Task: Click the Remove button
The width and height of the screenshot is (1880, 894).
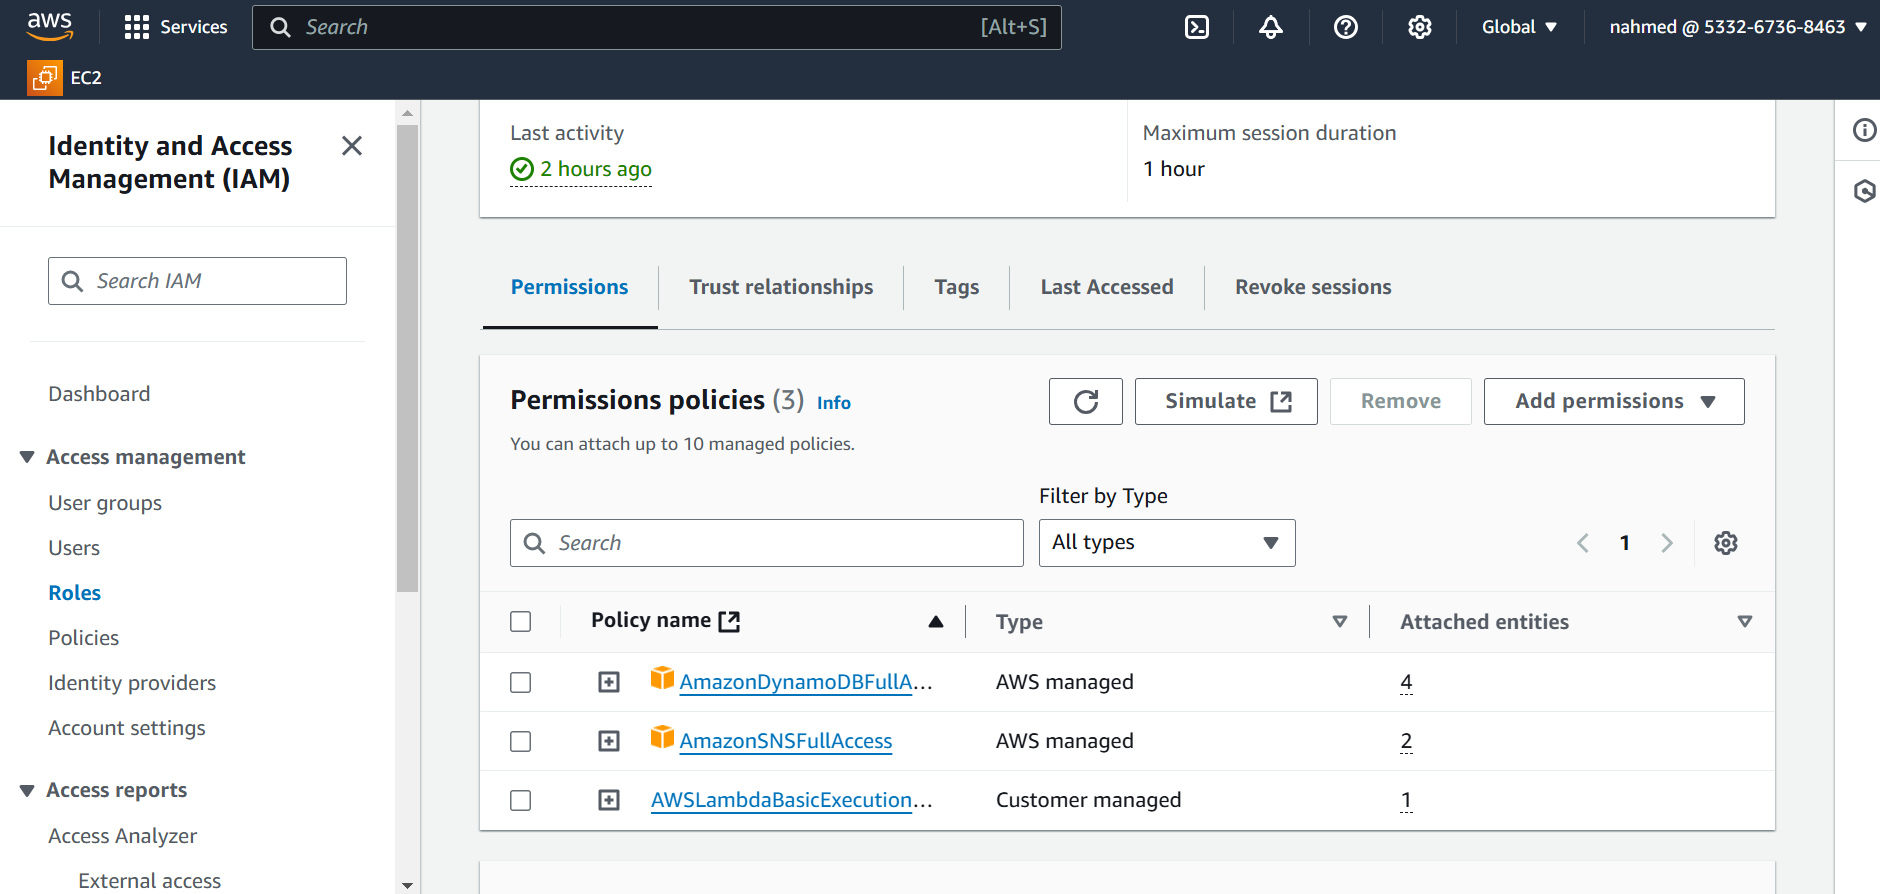Action: click(x=1401, y=401)
